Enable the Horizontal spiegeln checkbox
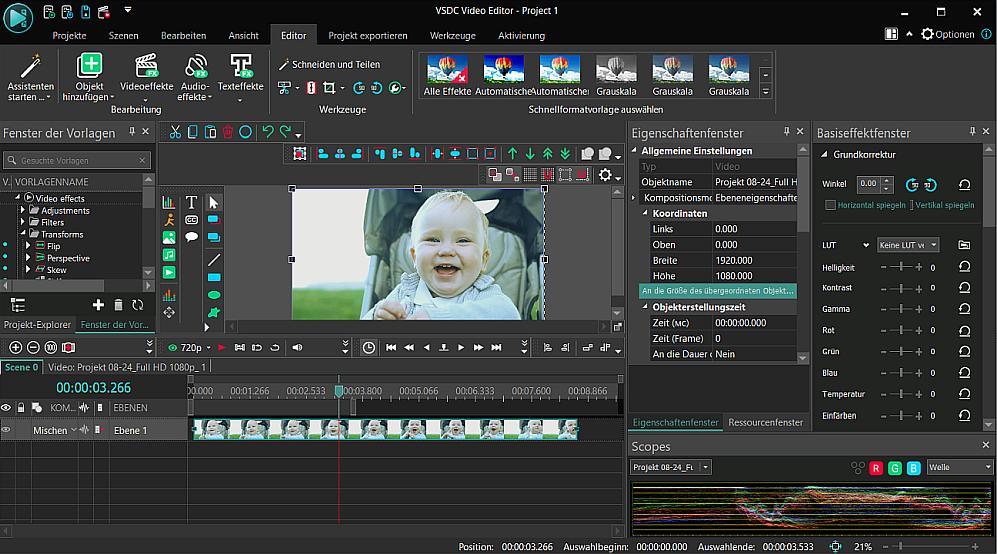Image resolution: width=997 pixels, height=554 pixels. [830, 205]
